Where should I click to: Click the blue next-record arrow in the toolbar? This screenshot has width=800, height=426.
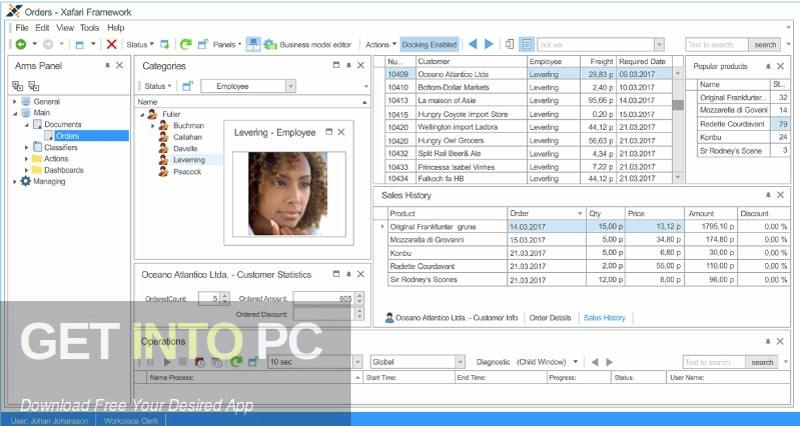489,44
